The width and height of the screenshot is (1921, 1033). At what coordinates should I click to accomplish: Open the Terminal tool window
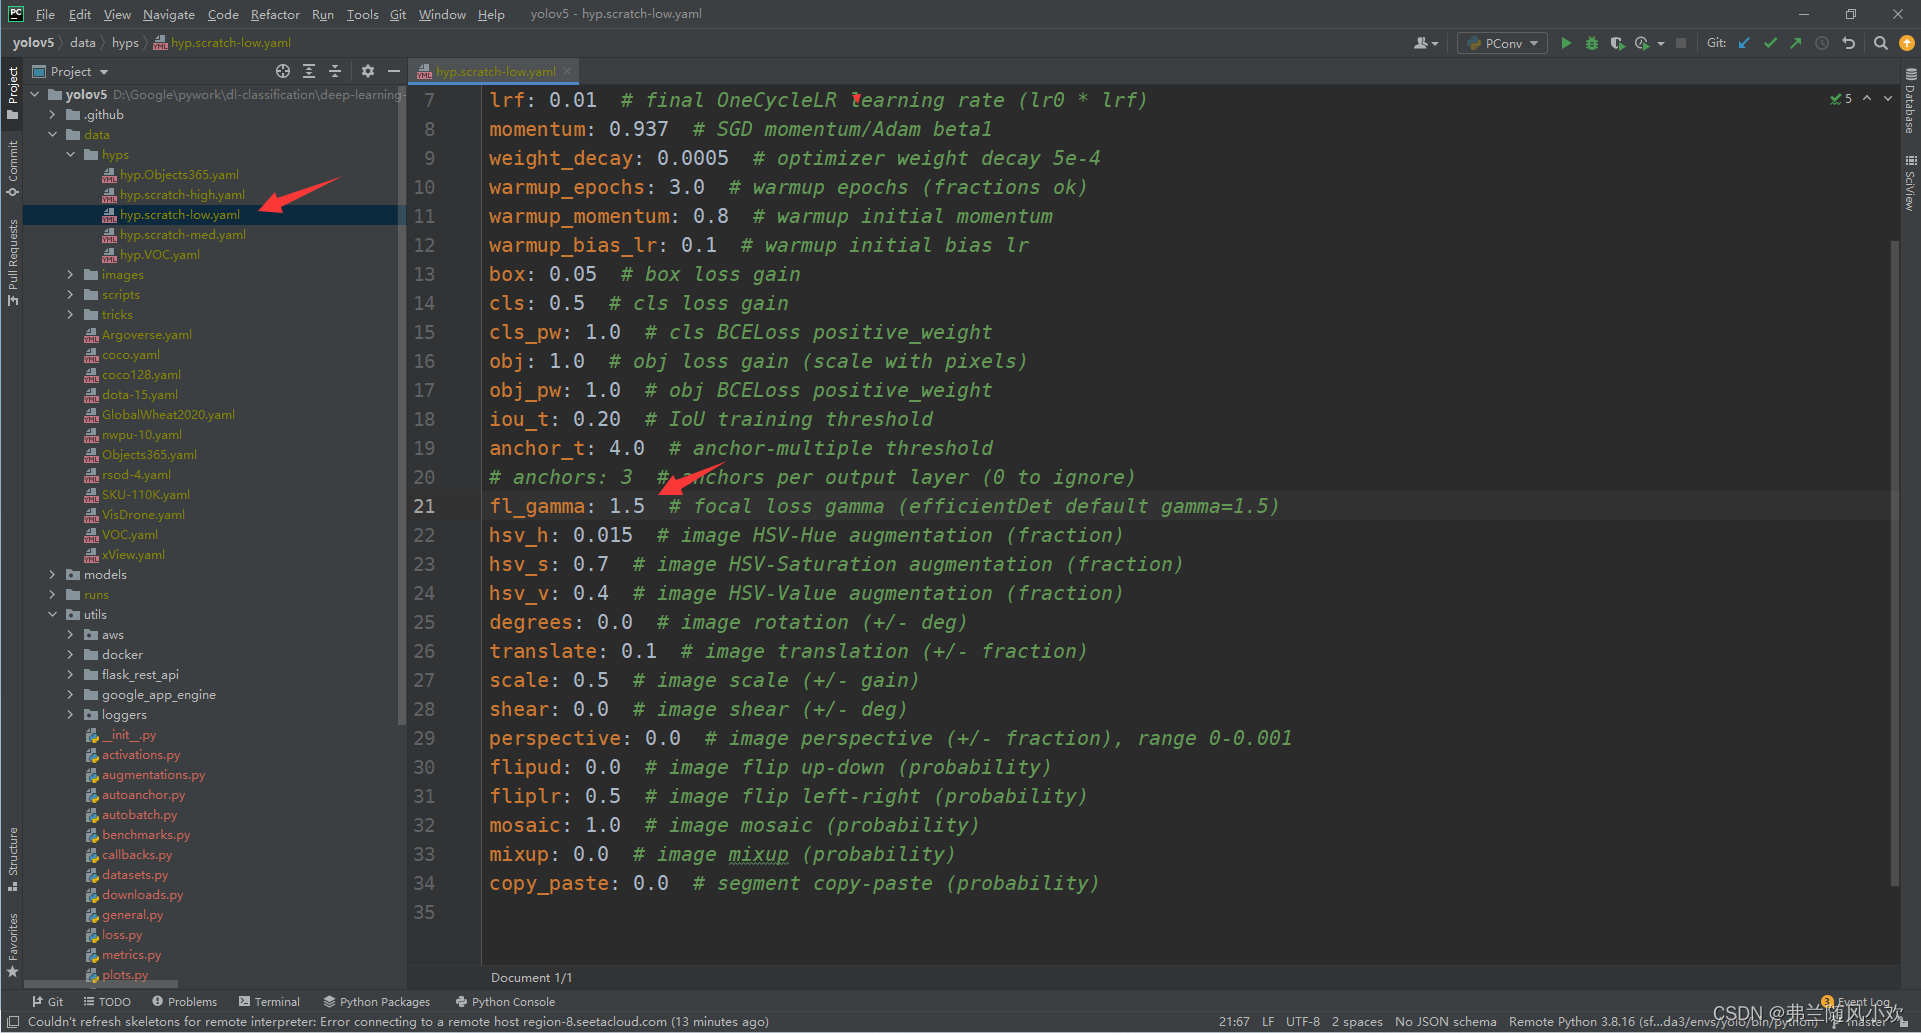click(269, 1002)
